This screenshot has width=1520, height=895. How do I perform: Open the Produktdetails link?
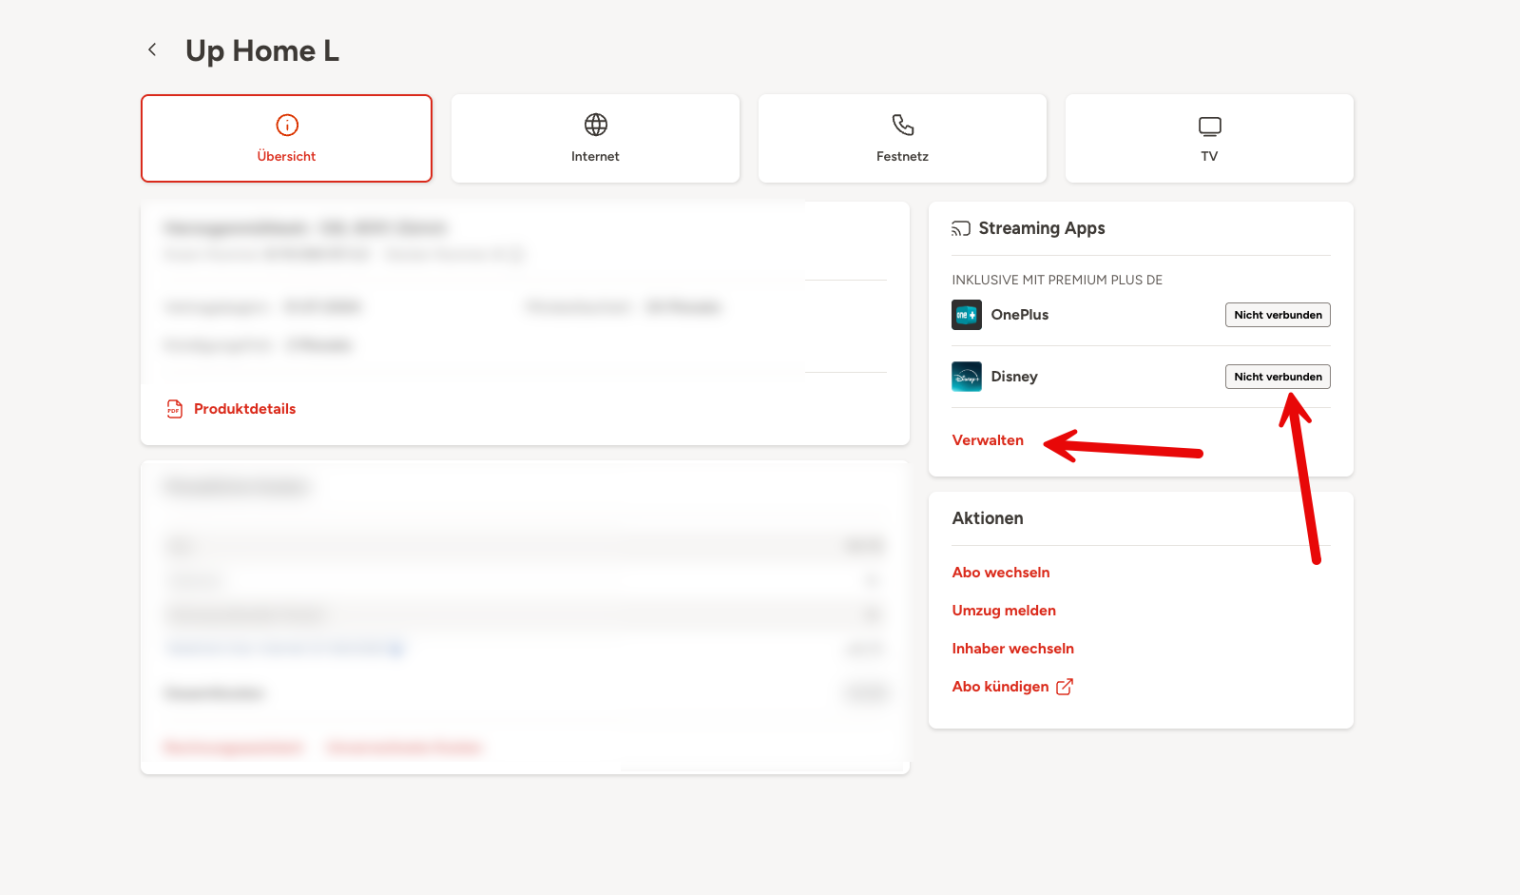click(244, 409)
